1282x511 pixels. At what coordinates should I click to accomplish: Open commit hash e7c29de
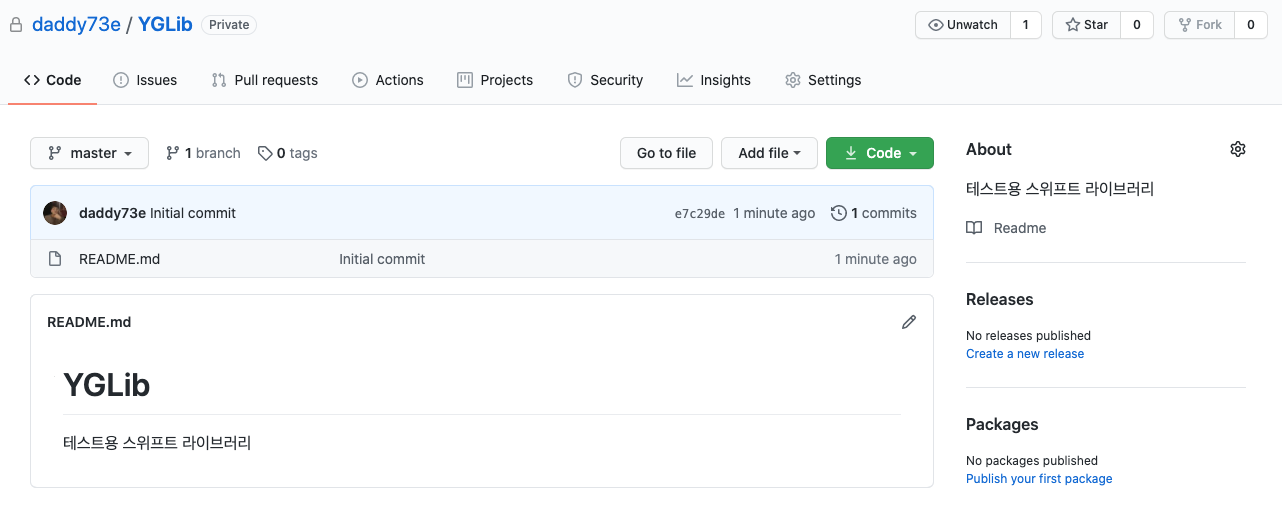pos(700,214)
